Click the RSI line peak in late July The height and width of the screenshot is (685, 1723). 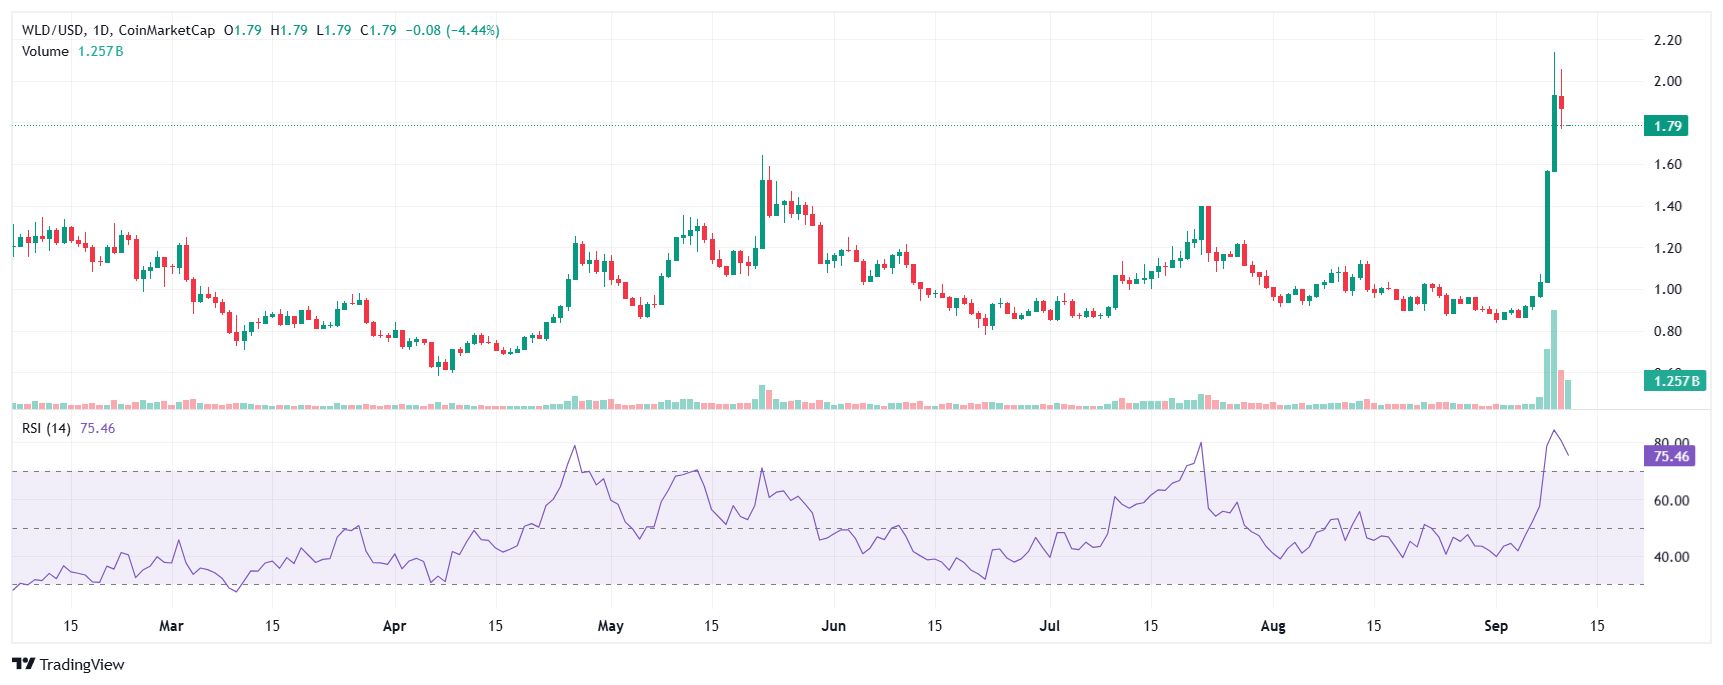coord(1200,443)
